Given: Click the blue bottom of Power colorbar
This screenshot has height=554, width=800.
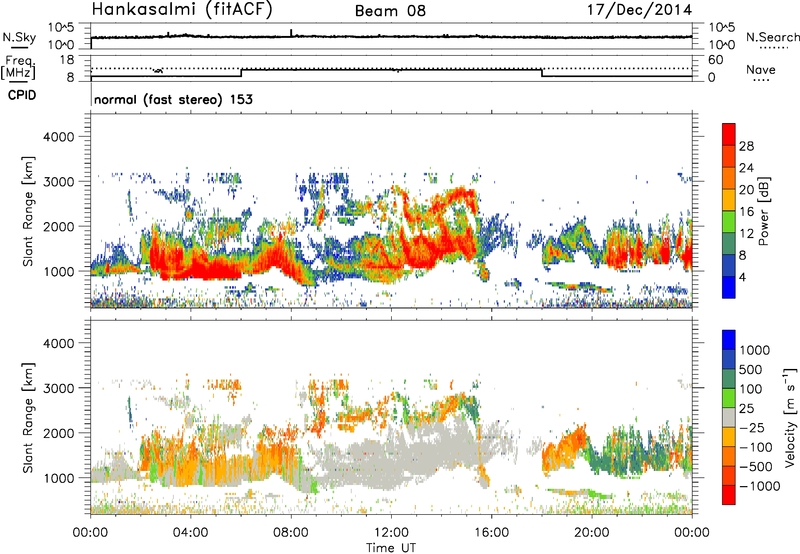Looking at the screenshot, I should (x=729, y=287).
